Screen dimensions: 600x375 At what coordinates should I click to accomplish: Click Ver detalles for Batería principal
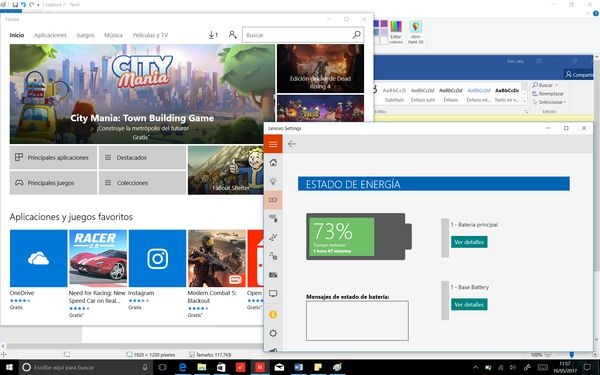pyautogui.click(x=469, y=242)
